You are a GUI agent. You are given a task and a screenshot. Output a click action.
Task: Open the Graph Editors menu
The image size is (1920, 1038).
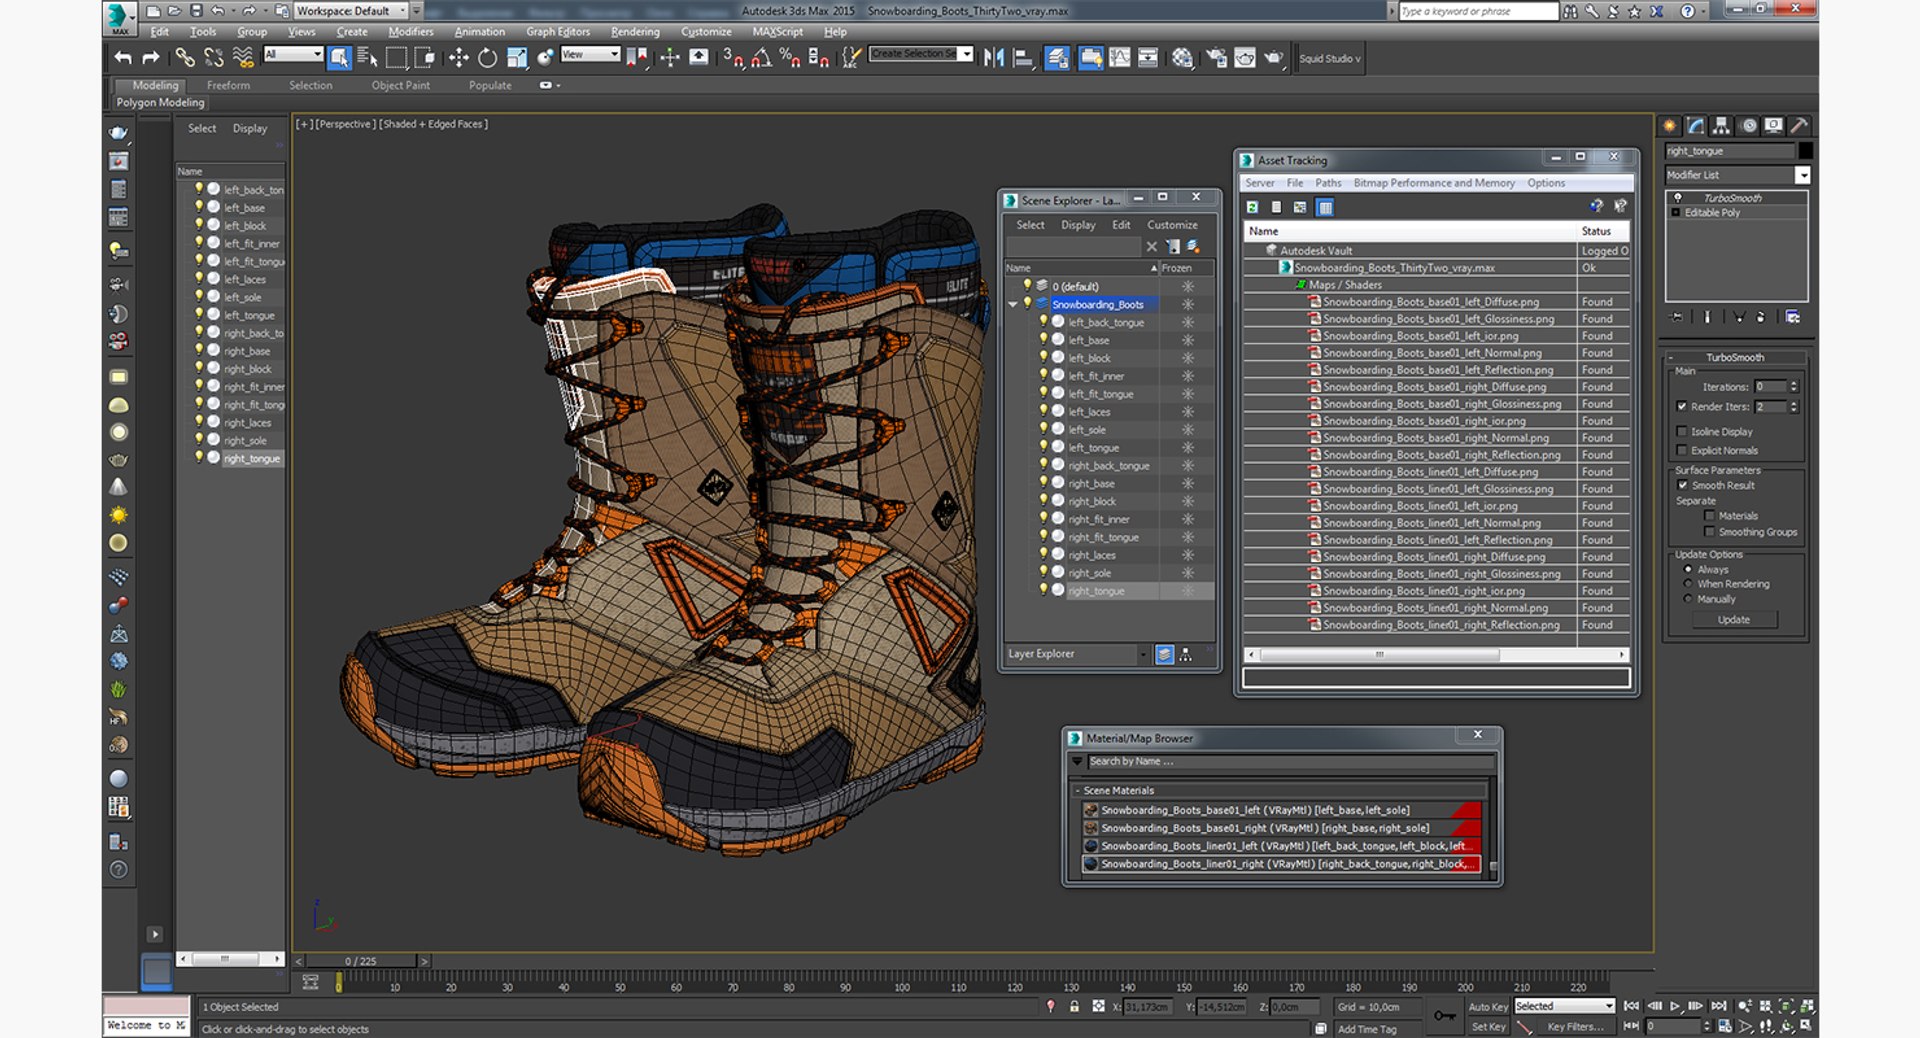[x=558, y=32]
